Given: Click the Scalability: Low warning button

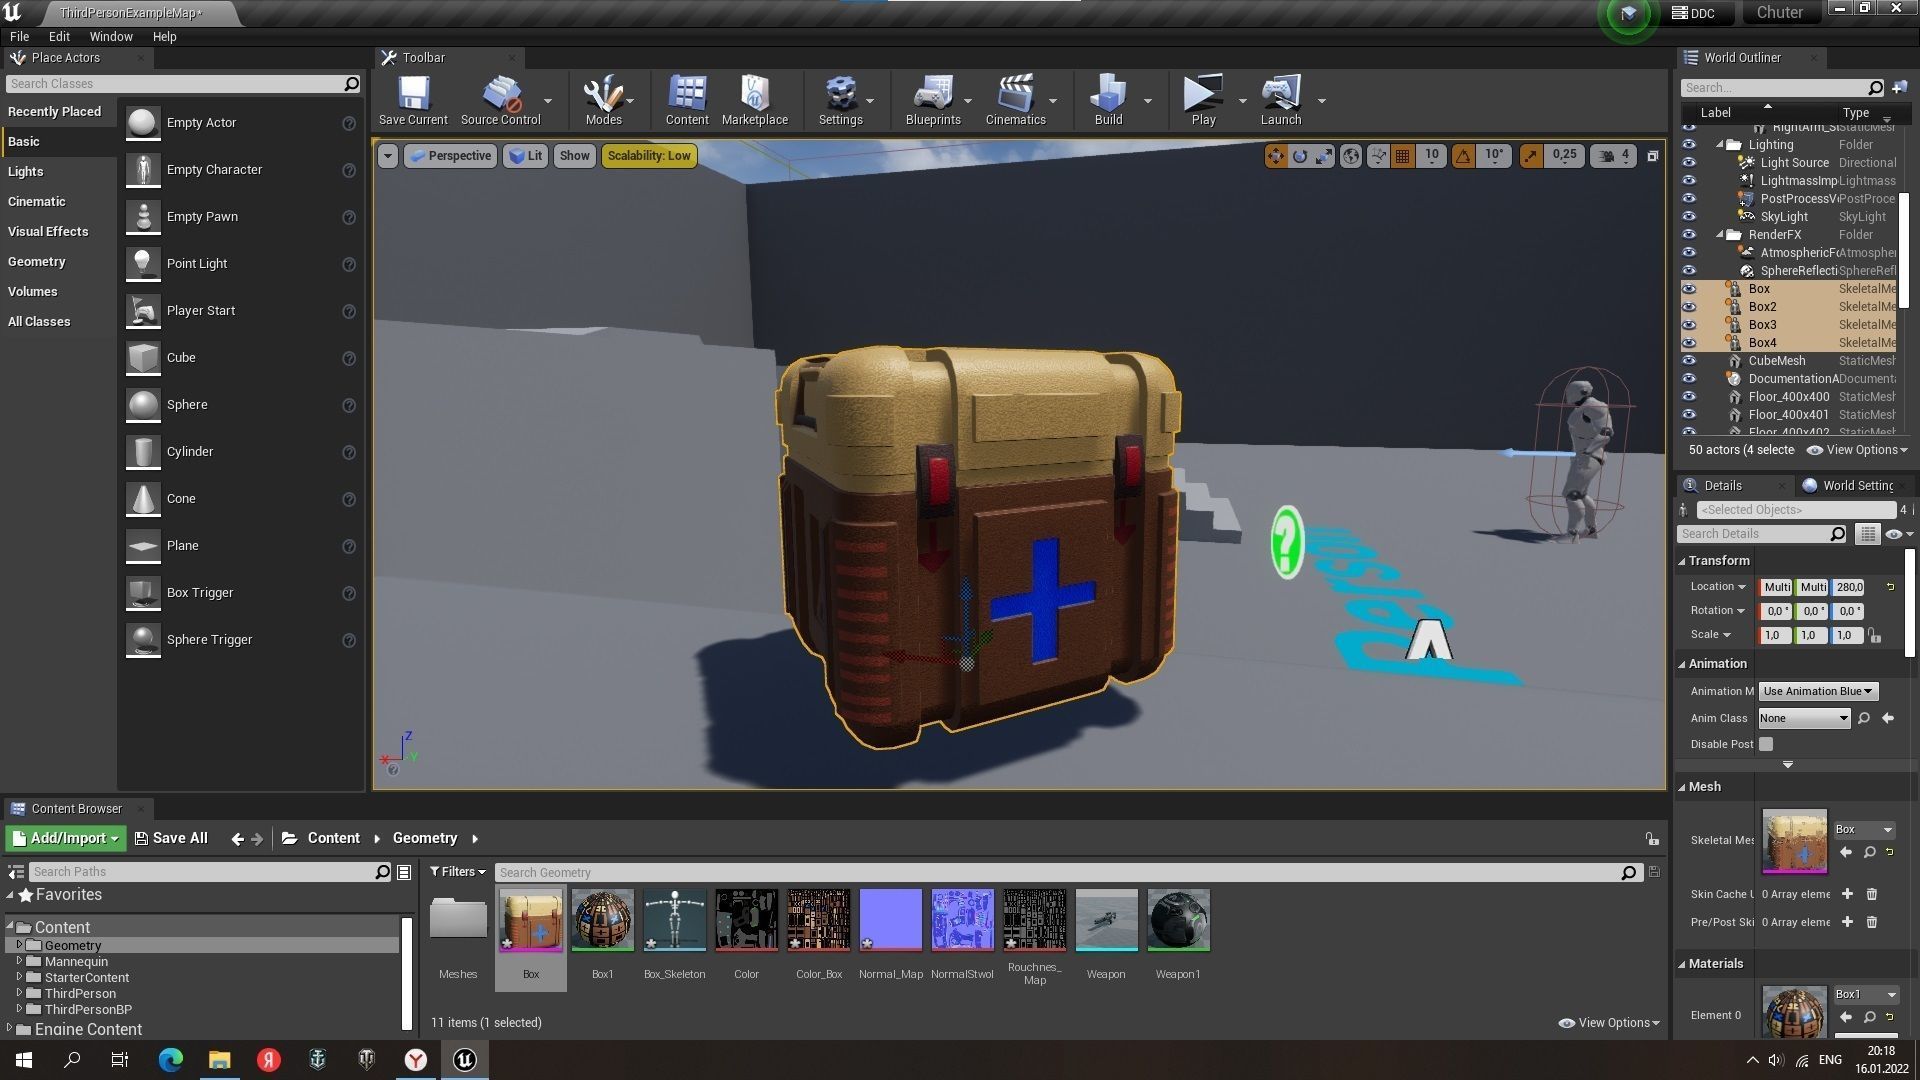Looking at the screenshot, I should pyautogui.click(x=649, y=156).
